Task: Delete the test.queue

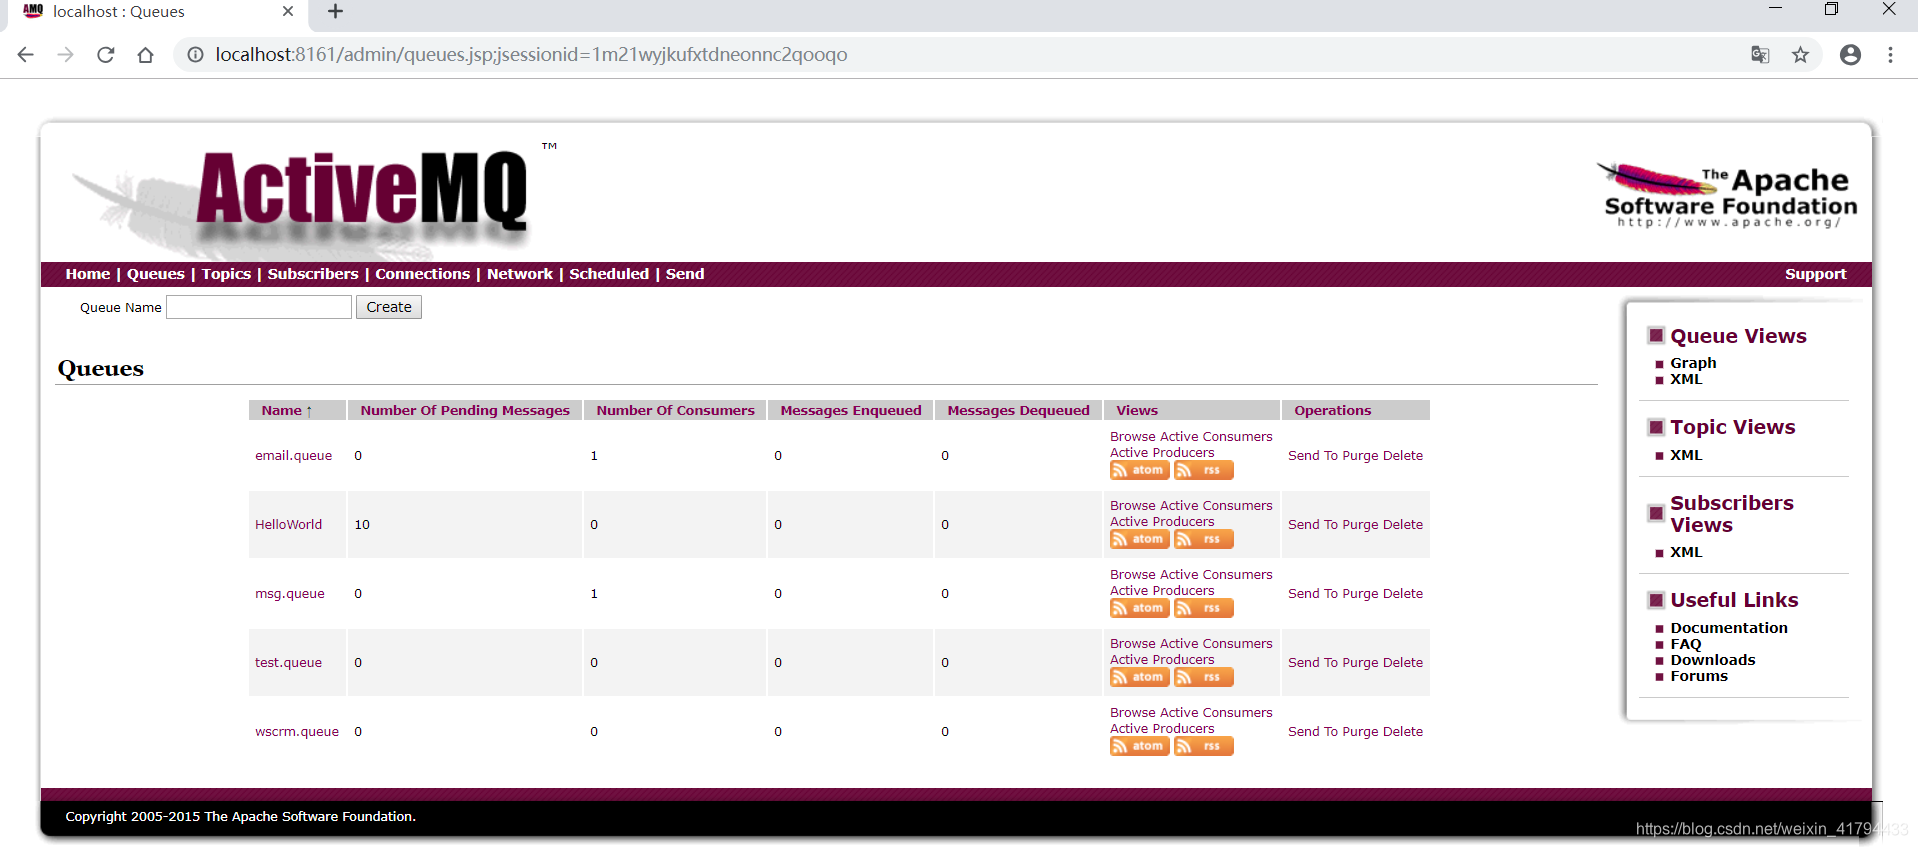Action: [1403, 663]
